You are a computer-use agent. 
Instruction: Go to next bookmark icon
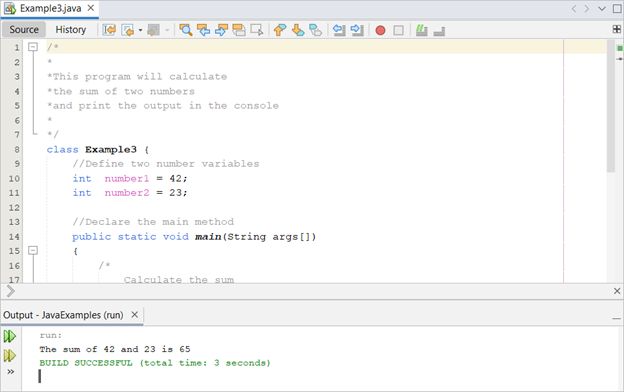[298, 30]
